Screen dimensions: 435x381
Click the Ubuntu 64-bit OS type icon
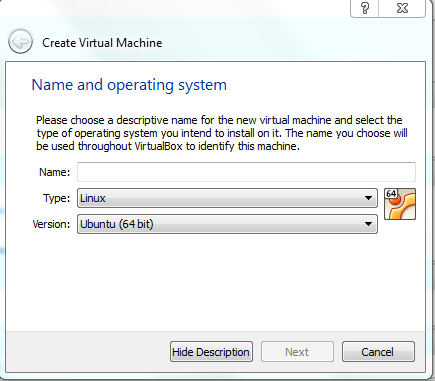[400, 204]
